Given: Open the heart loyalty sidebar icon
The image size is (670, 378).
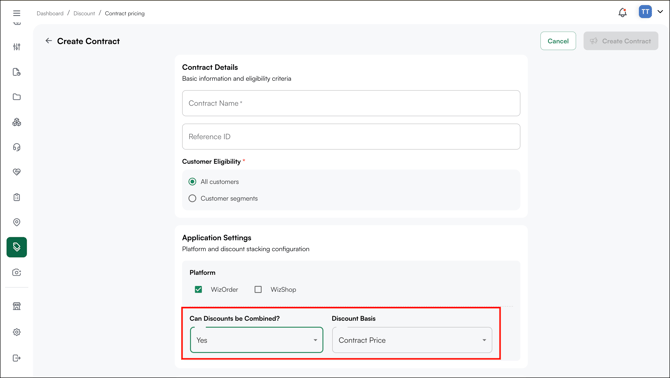Looking at the screenshot, I should tap(17, 172).
